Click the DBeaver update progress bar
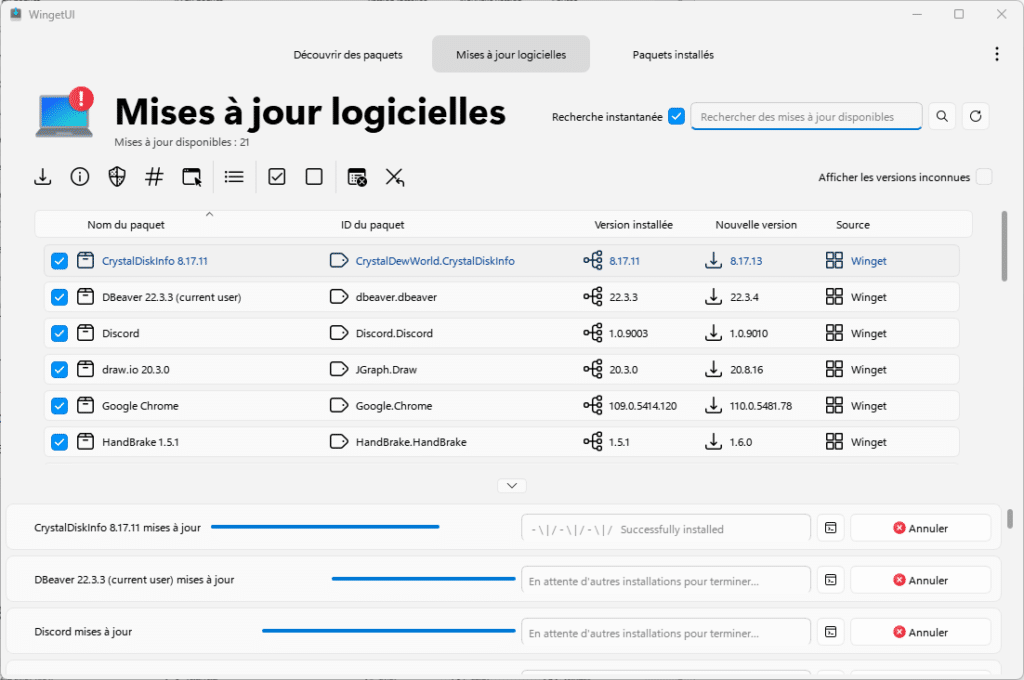This screenshot has width=1024, height=680. (424, 579)
